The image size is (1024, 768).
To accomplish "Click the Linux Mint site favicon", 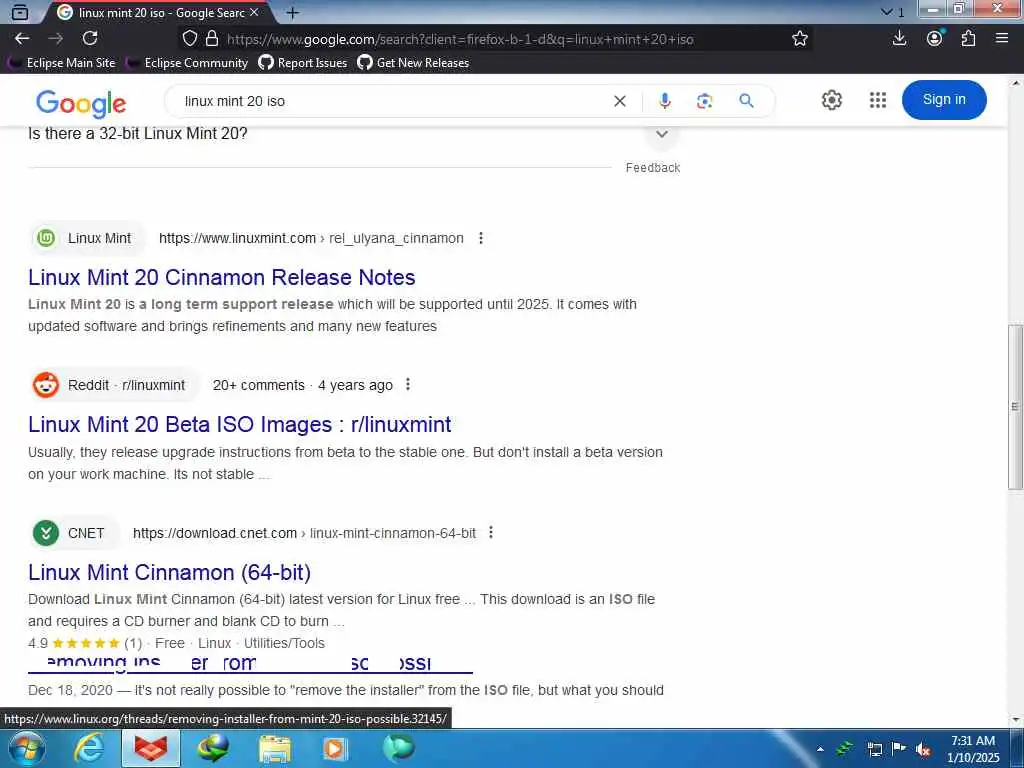I will coord(46,238).
